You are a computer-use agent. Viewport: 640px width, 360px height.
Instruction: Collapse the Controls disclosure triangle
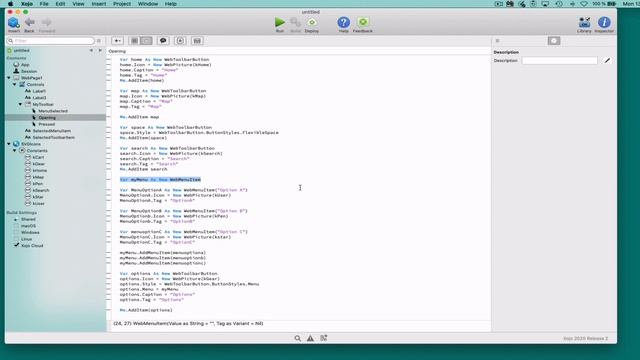click(15, 84)
